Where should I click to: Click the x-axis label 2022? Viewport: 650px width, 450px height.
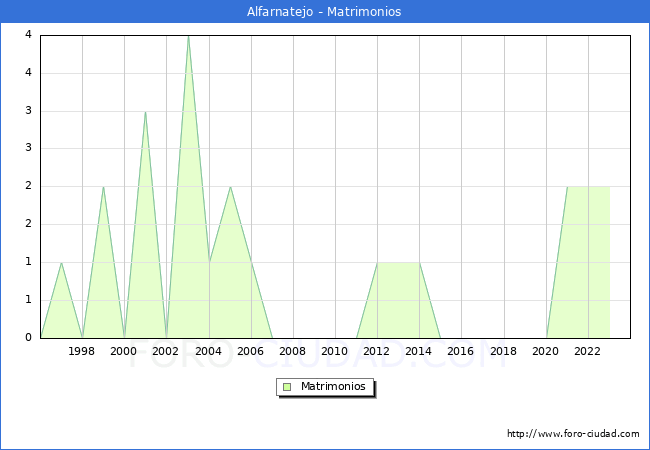pyautogui.click(x=587, y=351)
